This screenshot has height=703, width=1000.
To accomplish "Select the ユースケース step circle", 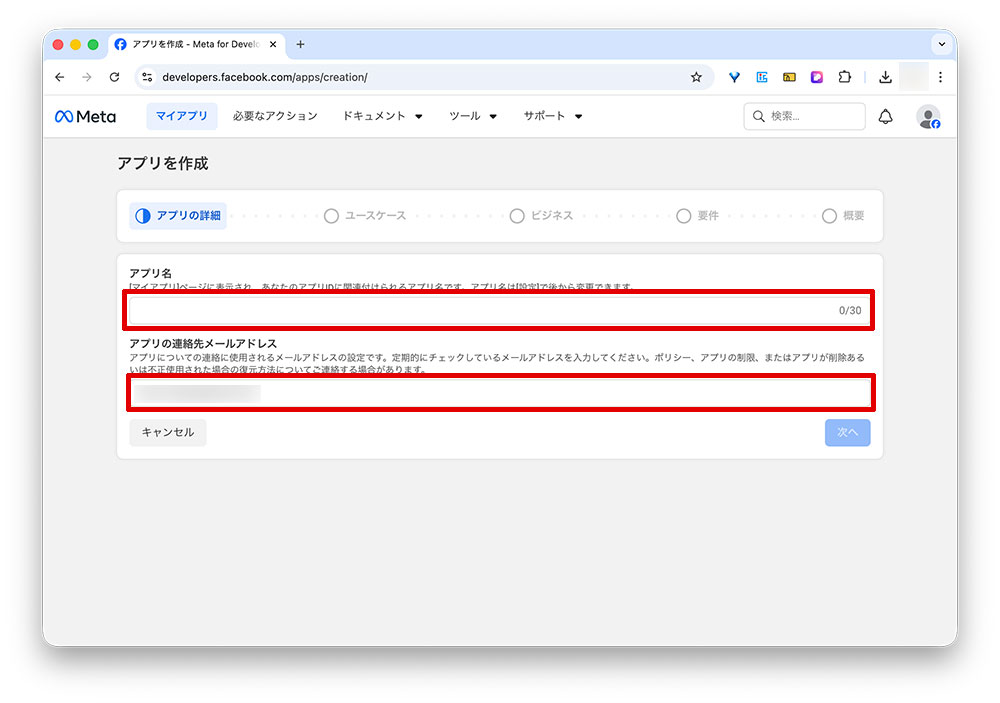I will 330,215.
